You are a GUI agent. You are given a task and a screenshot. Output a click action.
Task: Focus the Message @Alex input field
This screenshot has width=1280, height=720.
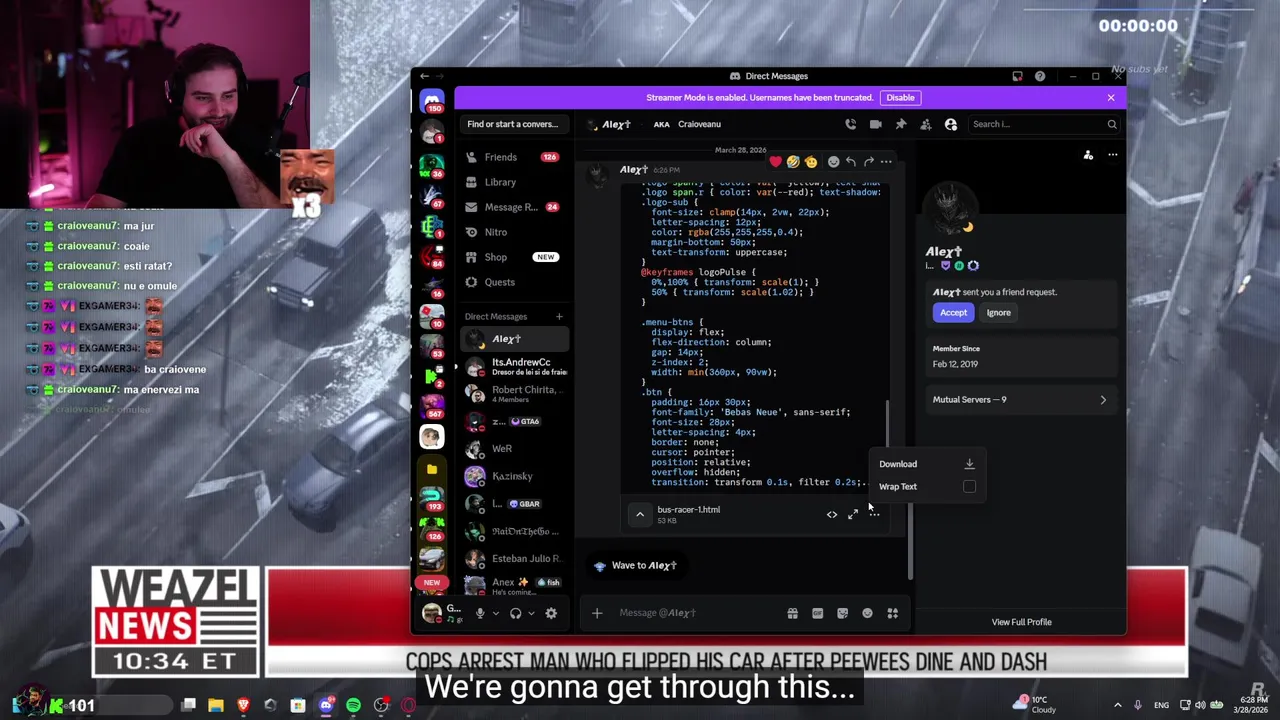(700, 613)
